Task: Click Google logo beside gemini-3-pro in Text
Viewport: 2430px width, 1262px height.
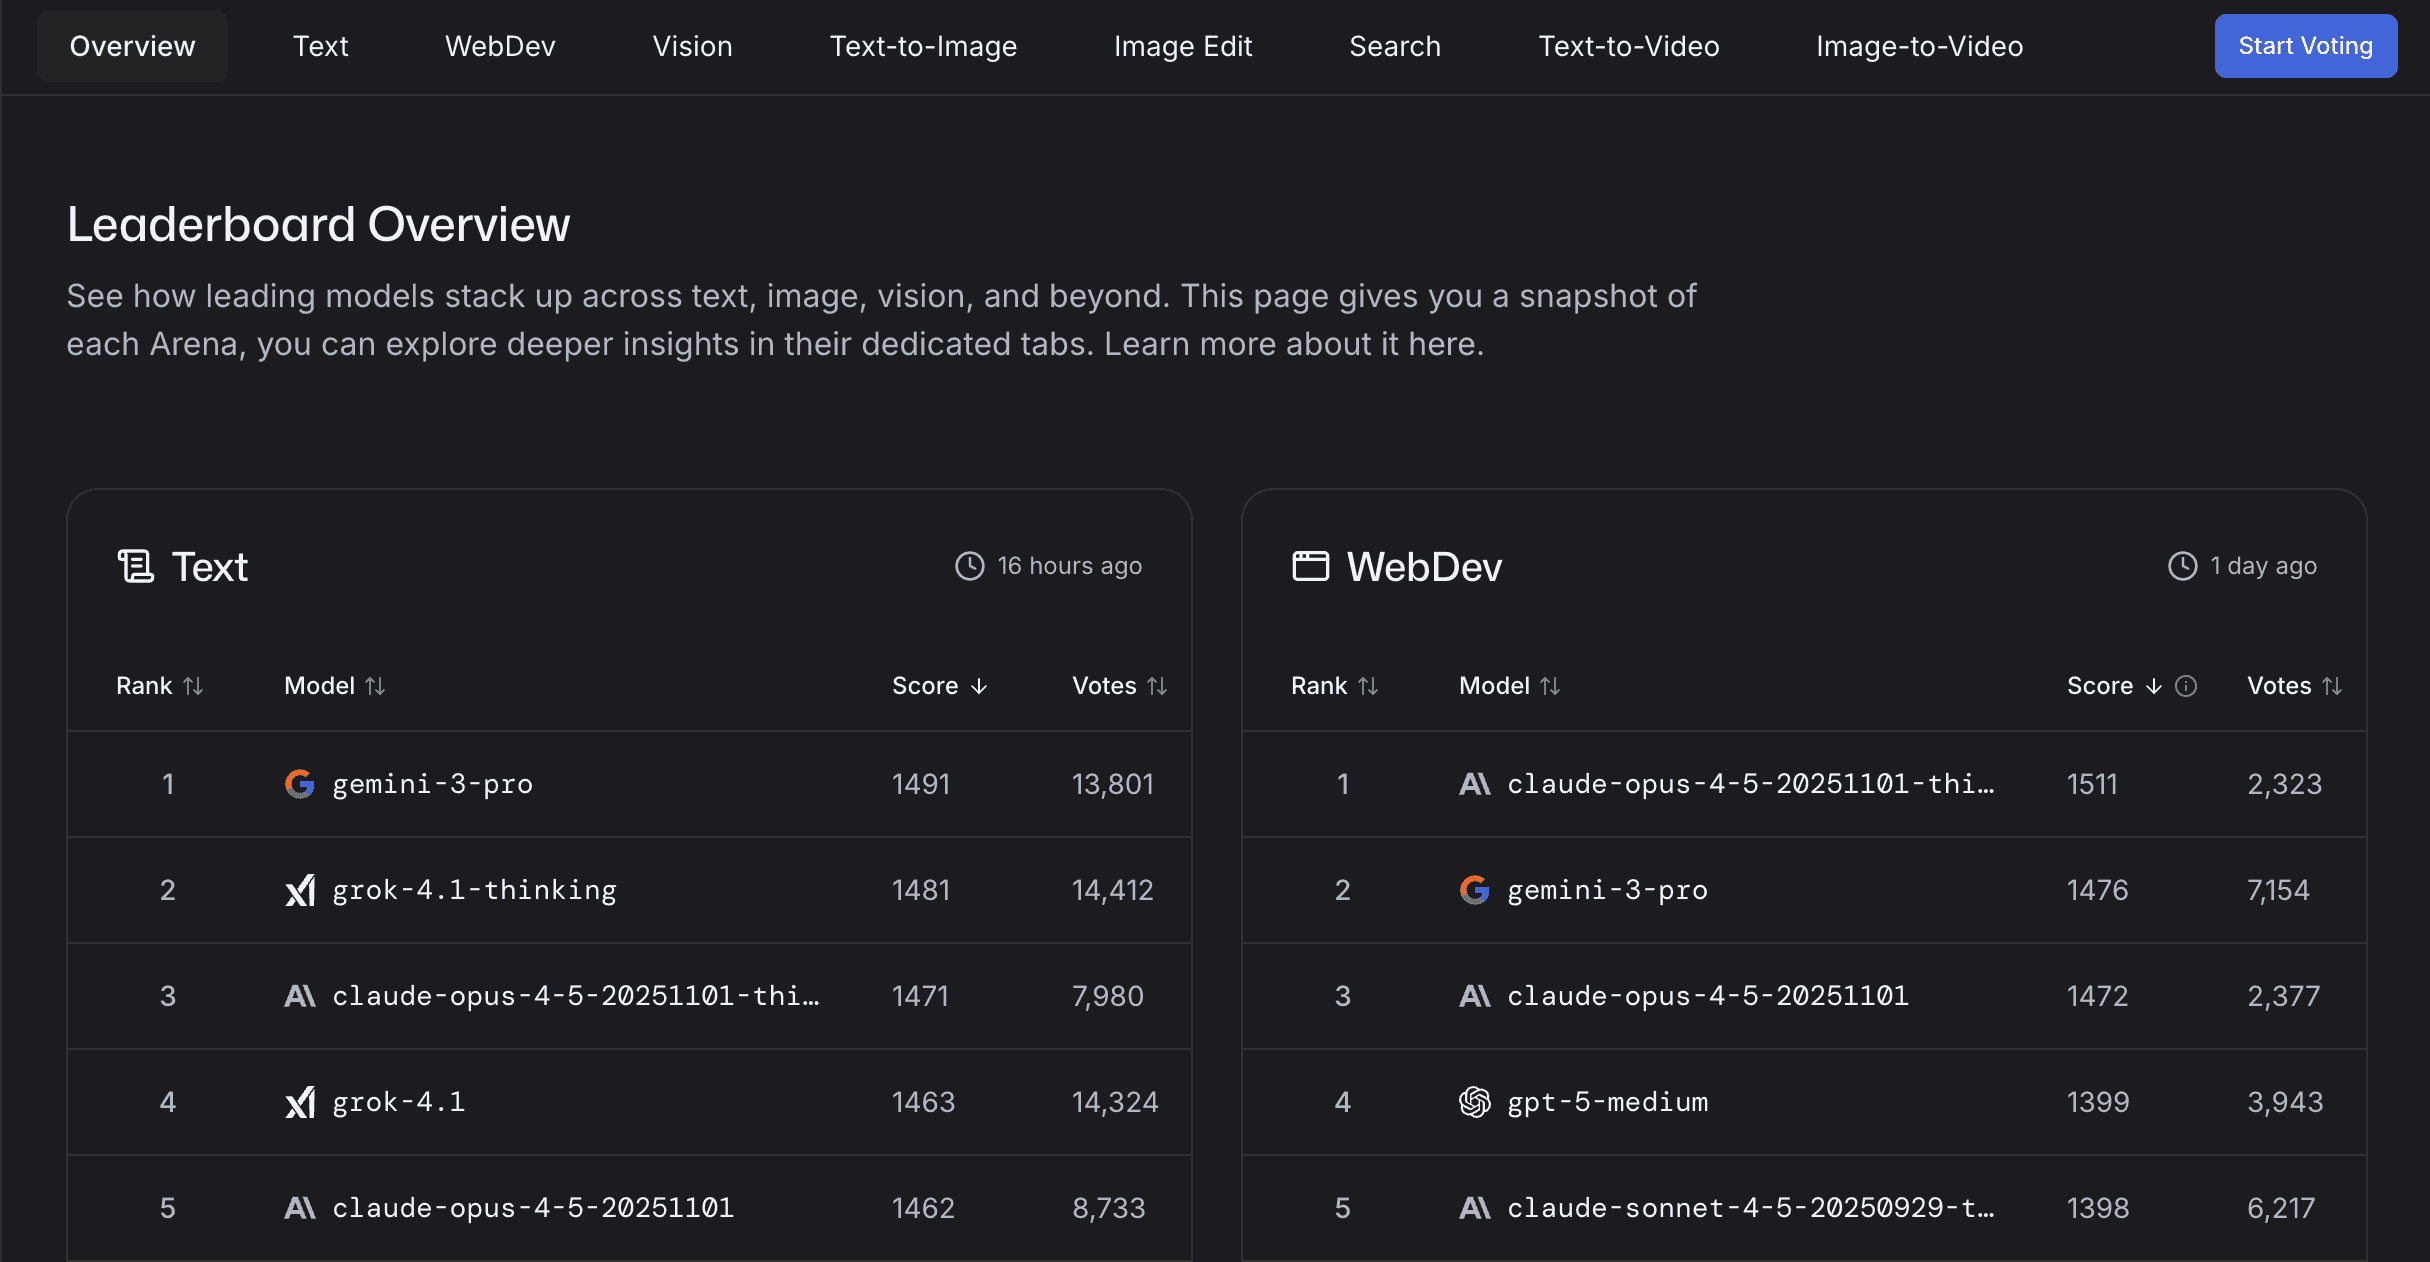Action: pos(299,784)
